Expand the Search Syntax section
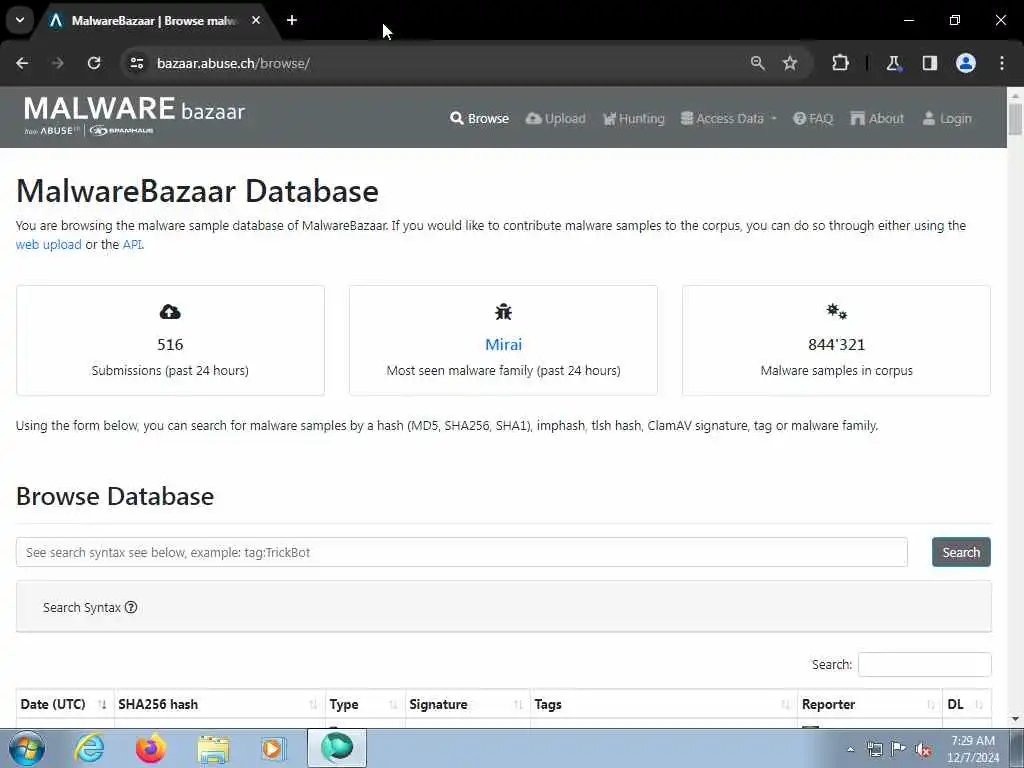The width and height of the screenshot is (1024, 768). click(x=90, y=607)
